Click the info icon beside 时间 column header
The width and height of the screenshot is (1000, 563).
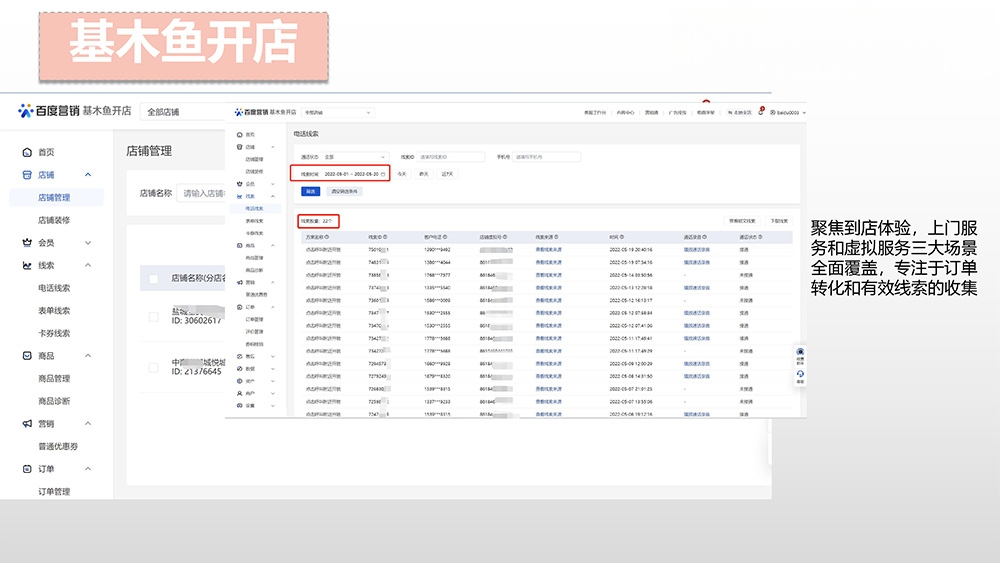(622, 237)
